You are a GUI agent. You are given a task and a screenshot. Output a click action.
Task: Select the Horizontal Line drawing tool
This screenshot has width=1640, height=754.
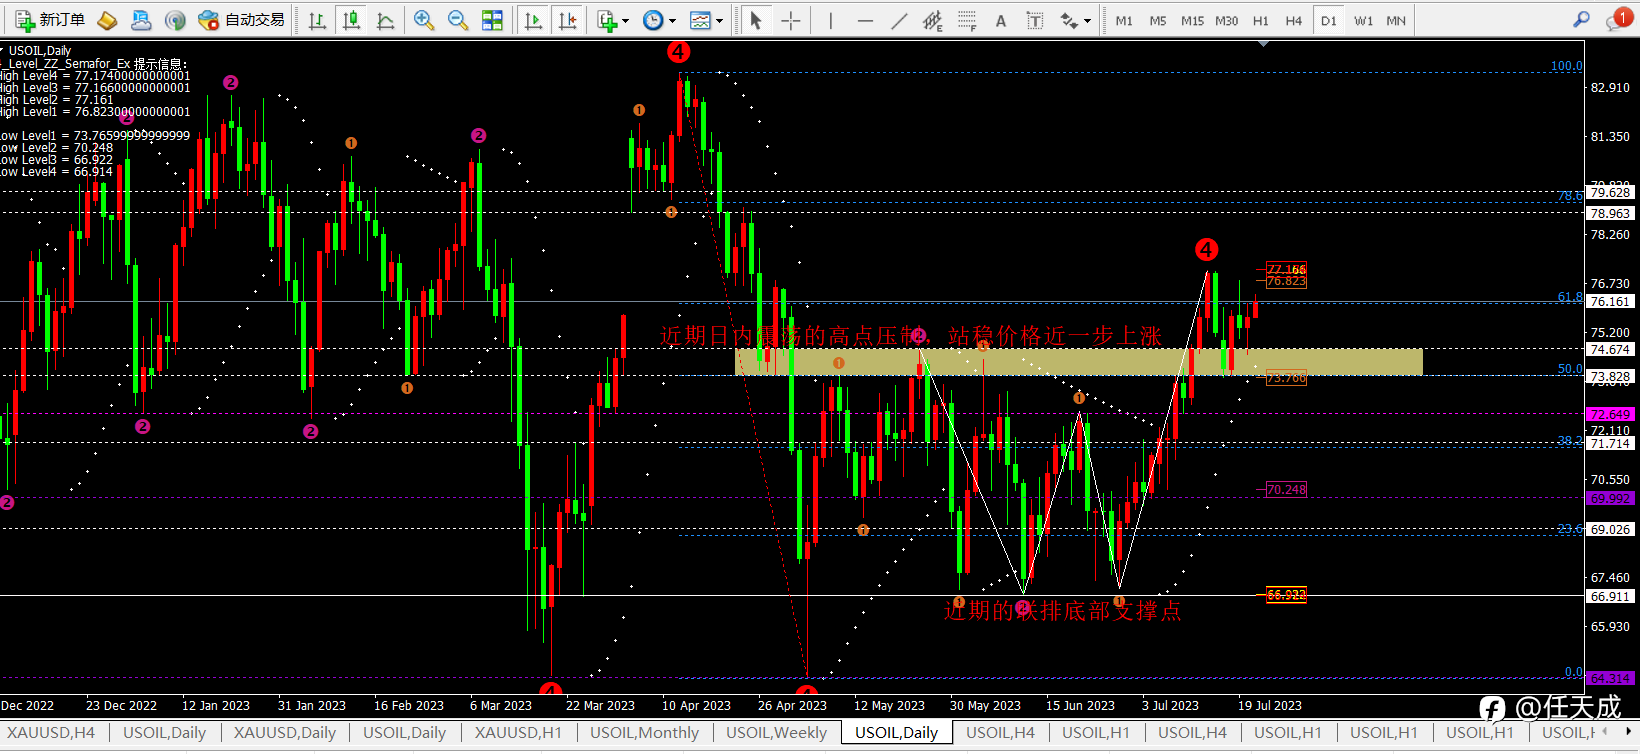point(865,20)
